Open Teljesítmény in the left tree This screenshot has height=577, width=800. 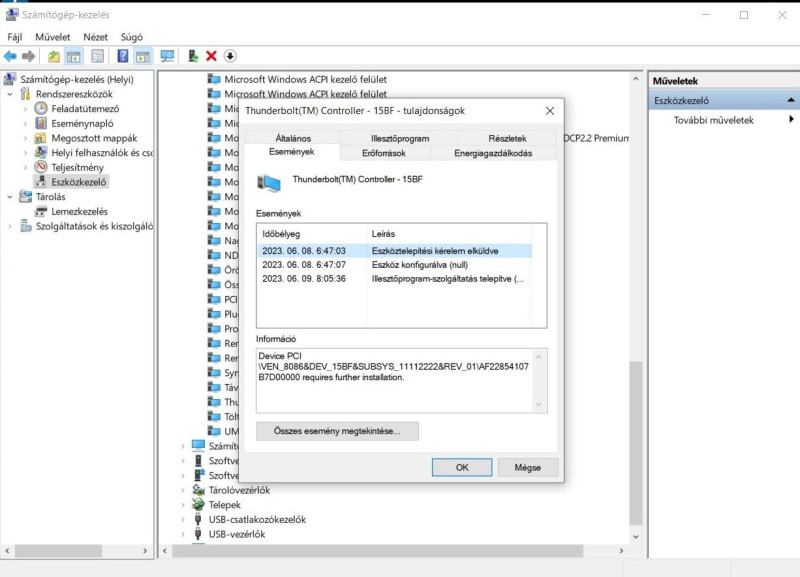[78, 167]
